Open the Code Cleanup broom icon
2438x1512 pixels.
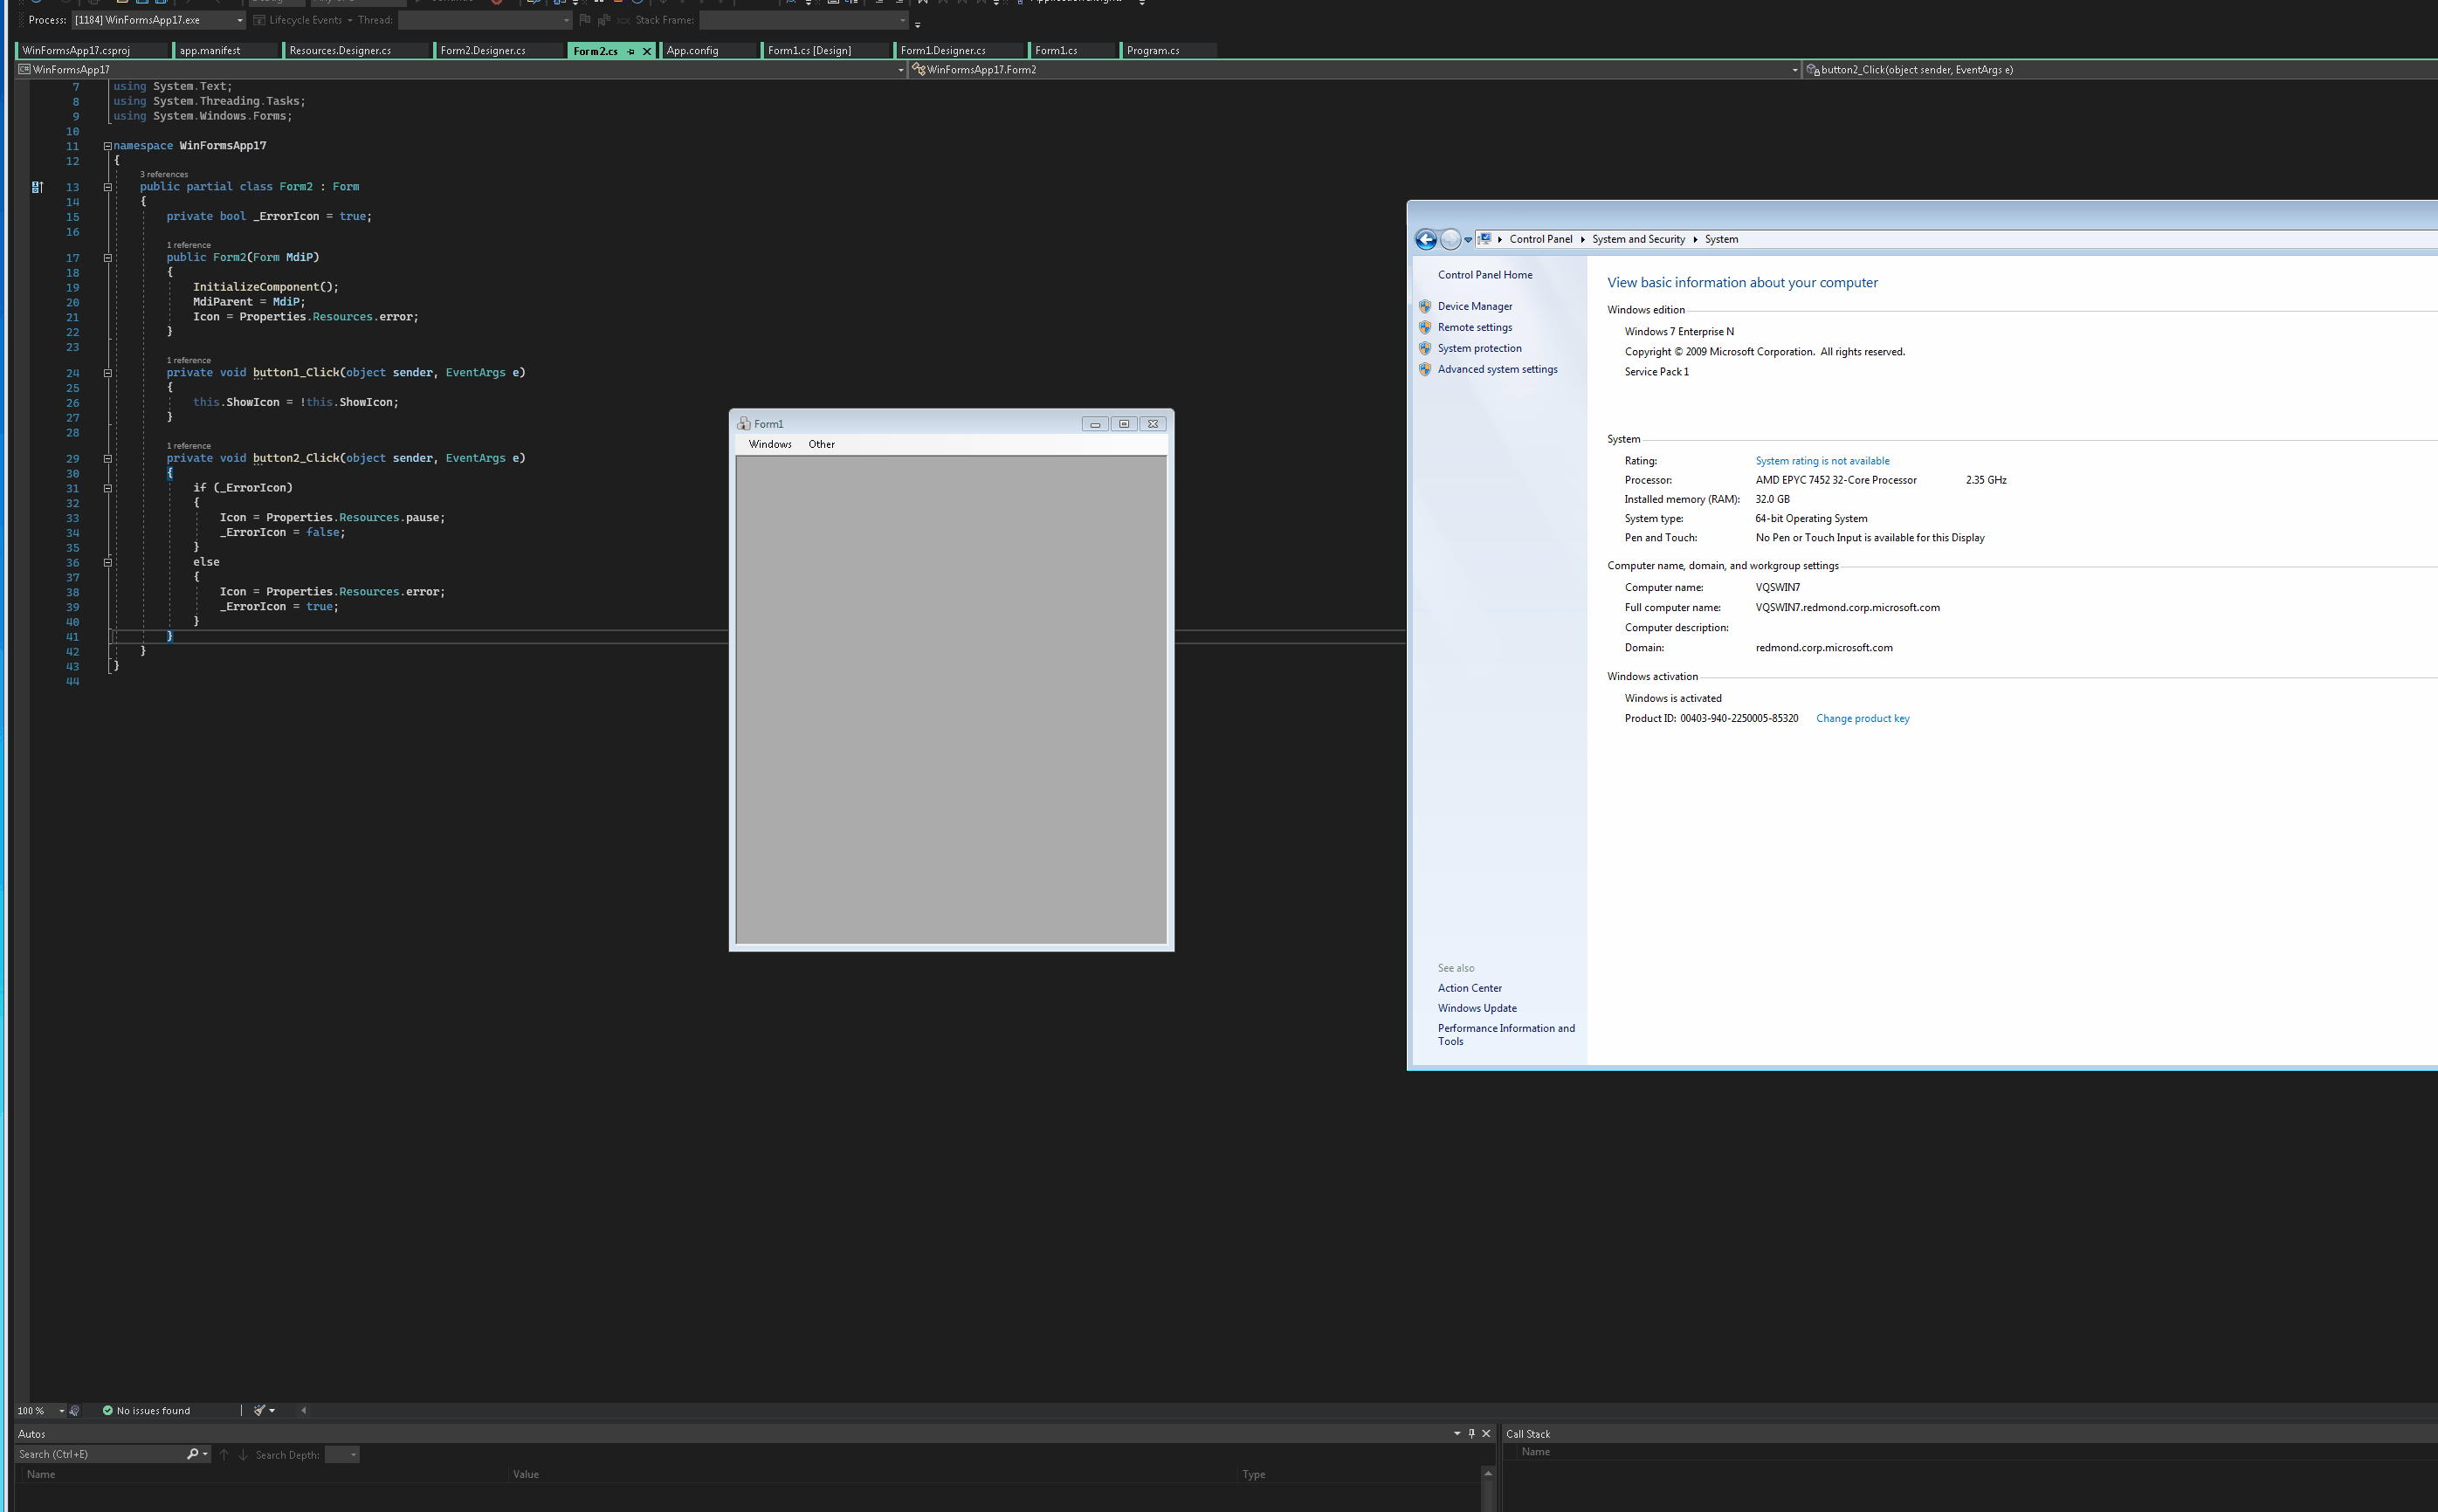click(259, 1410)
